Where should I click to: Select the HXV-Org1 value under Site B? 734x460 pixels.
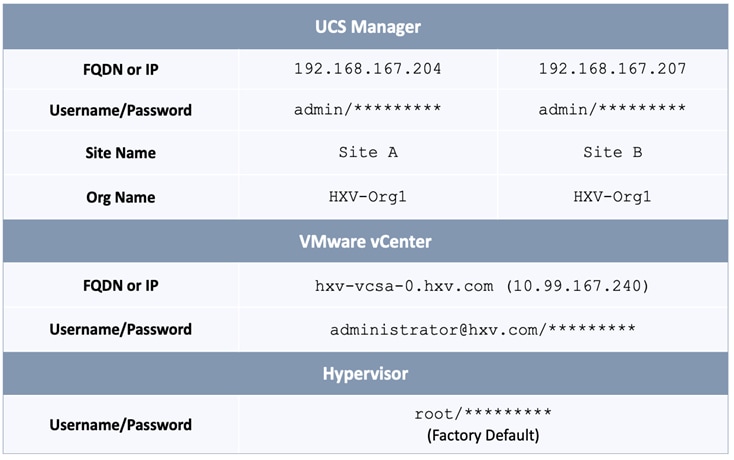point(612,197)
